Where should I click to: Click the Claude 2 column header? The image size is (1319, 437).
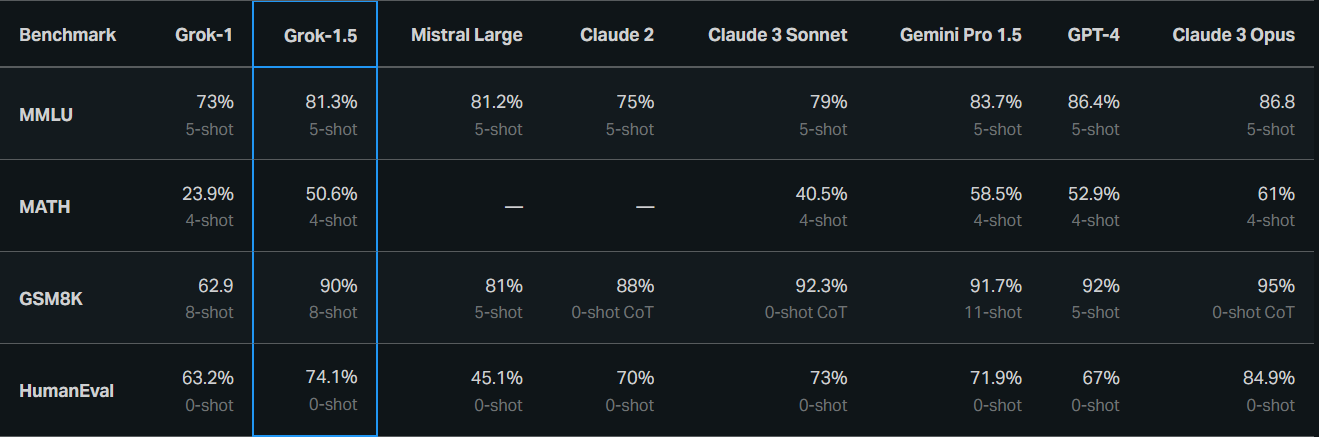pyautogui.click(x=617, y=35)
